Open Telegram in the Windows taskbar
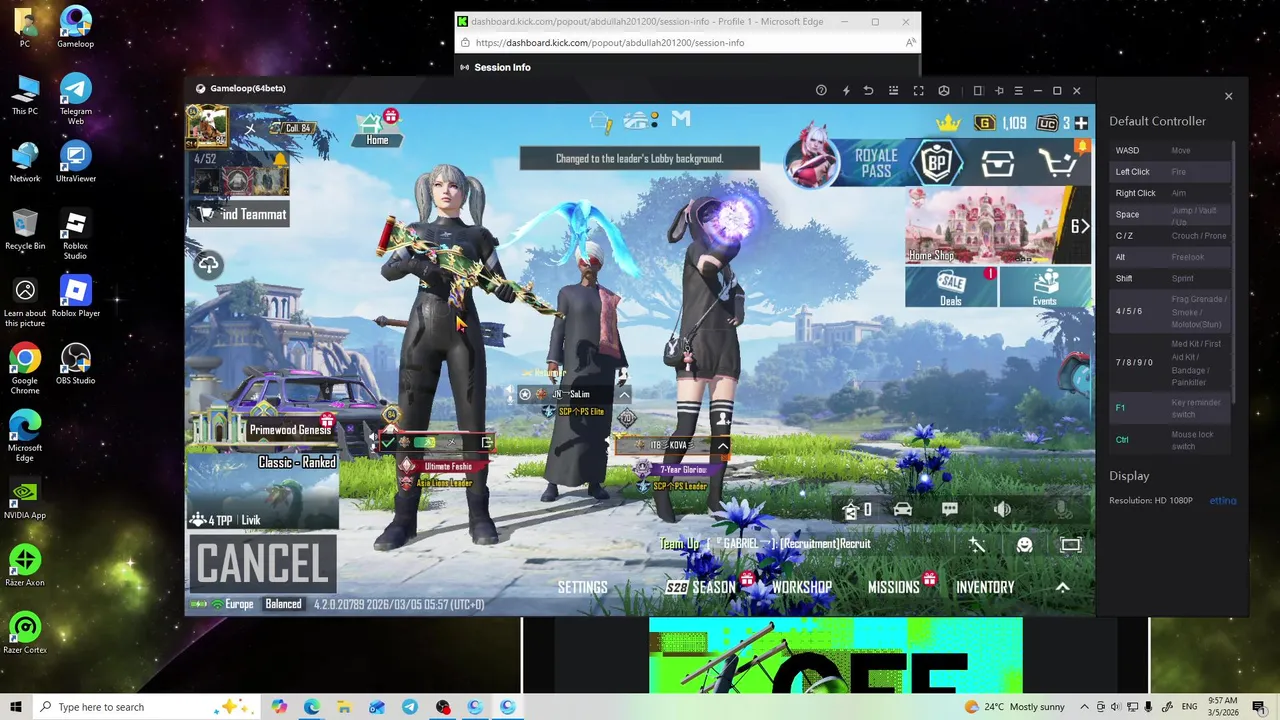1280x720 pixels. tap(410, 707)
